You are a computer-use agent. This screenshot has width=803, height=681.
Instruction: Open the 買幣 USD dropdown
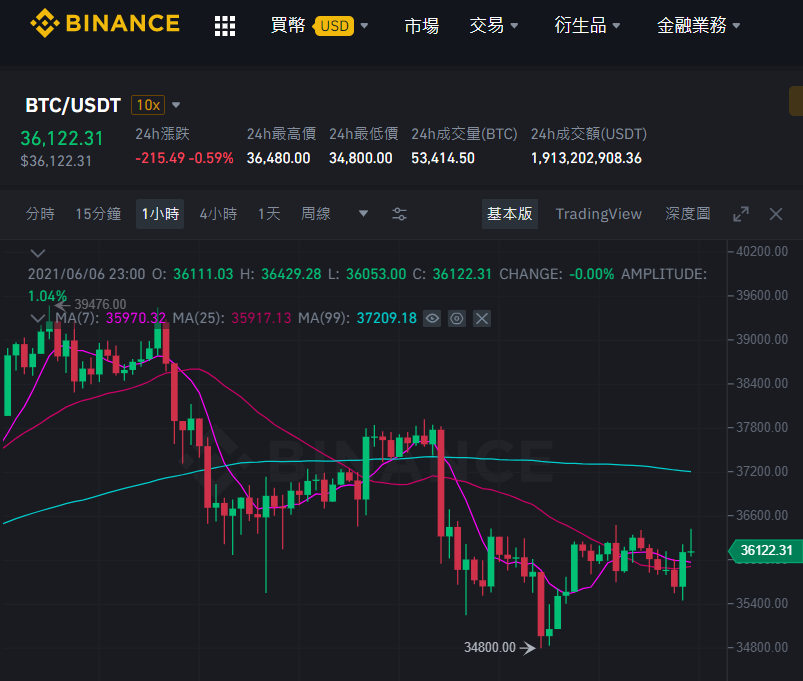319,26
